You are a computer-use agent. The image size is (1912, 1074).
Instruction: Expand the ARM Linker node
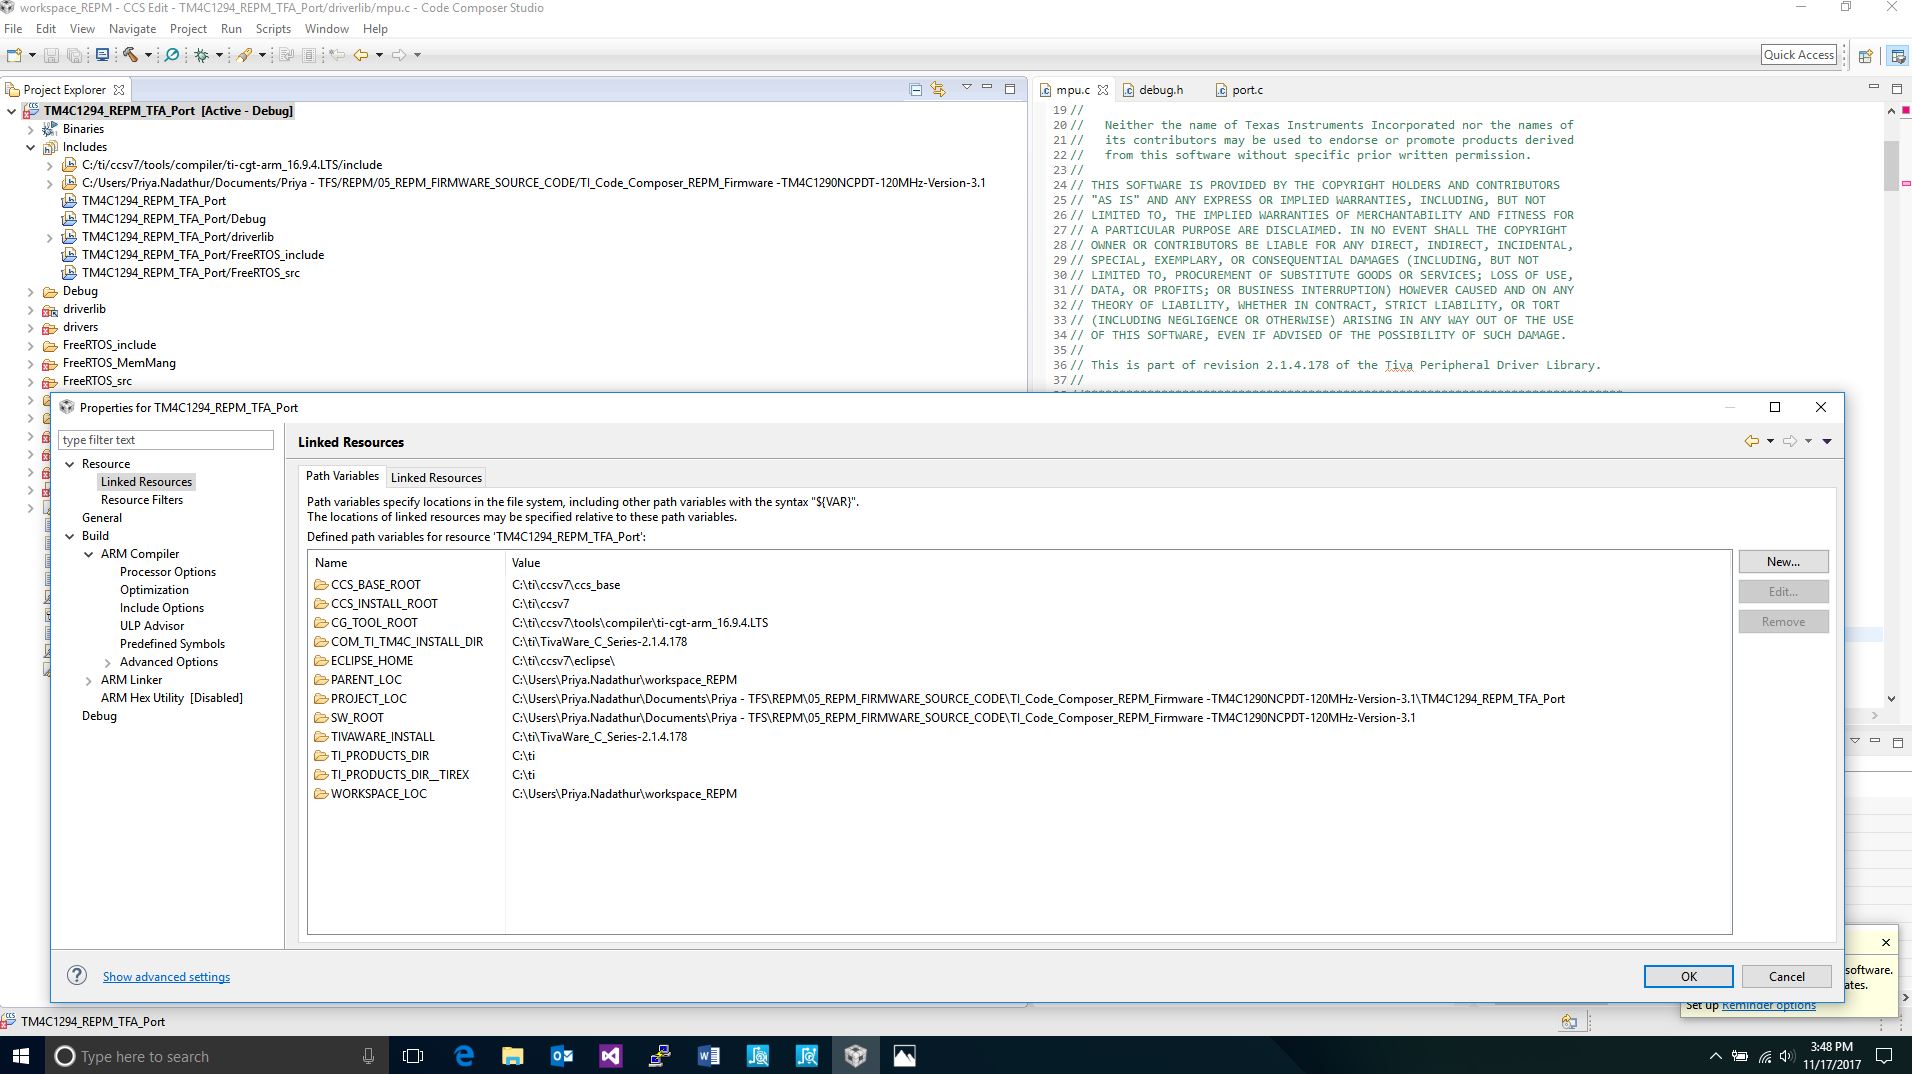tap(89, 680)
